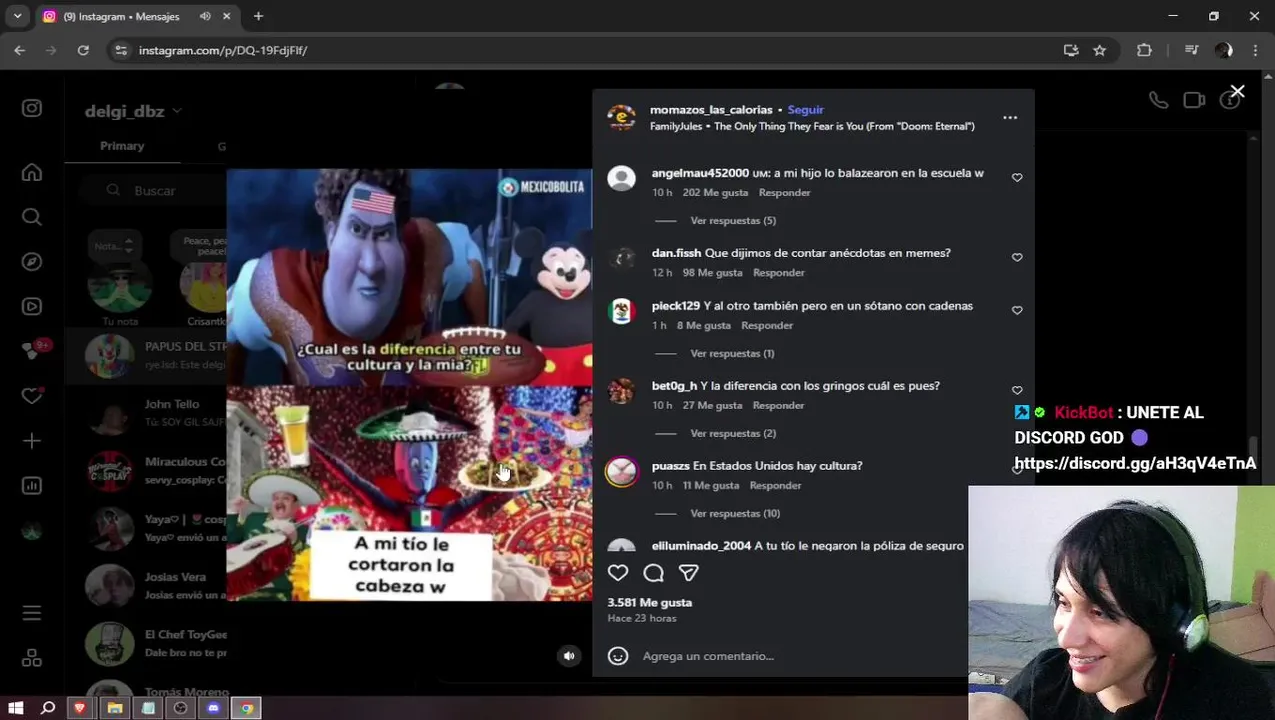Image resolution: width=1275 pixels, height=720 pixels.
Task: Open the Chrome three-dot menu
Action: 1255,50
